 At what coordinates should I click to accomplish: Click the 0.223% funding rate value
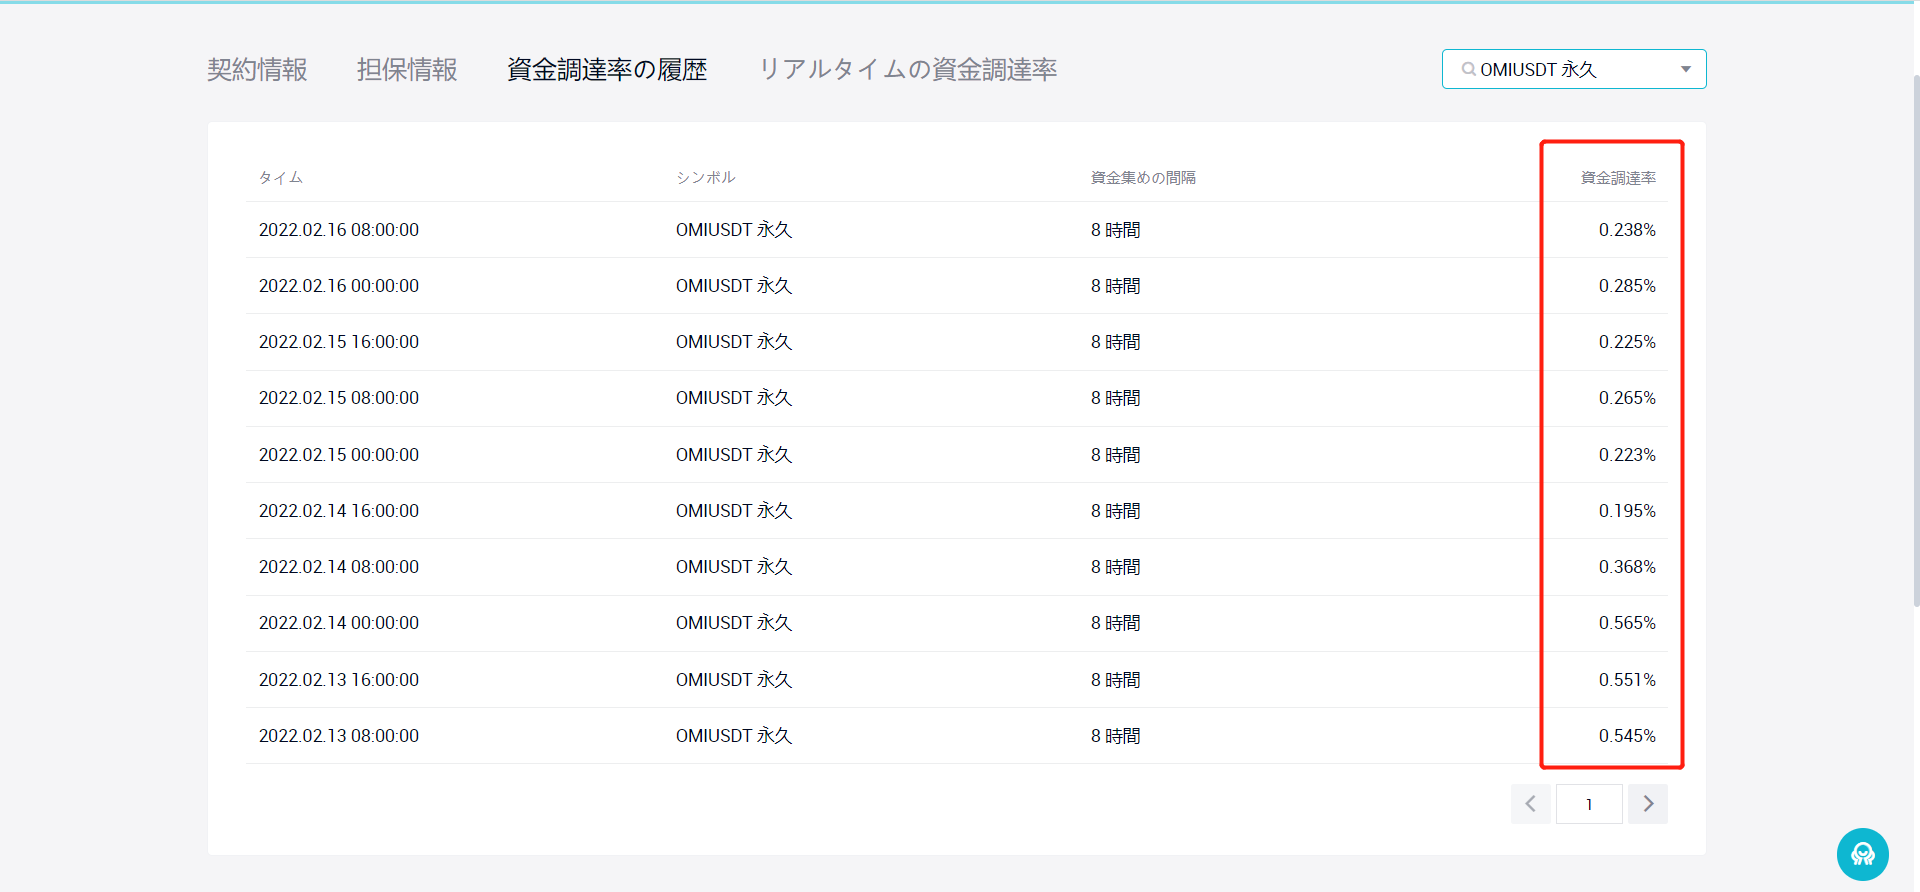pyautogui.click(x=1627, y=455)
